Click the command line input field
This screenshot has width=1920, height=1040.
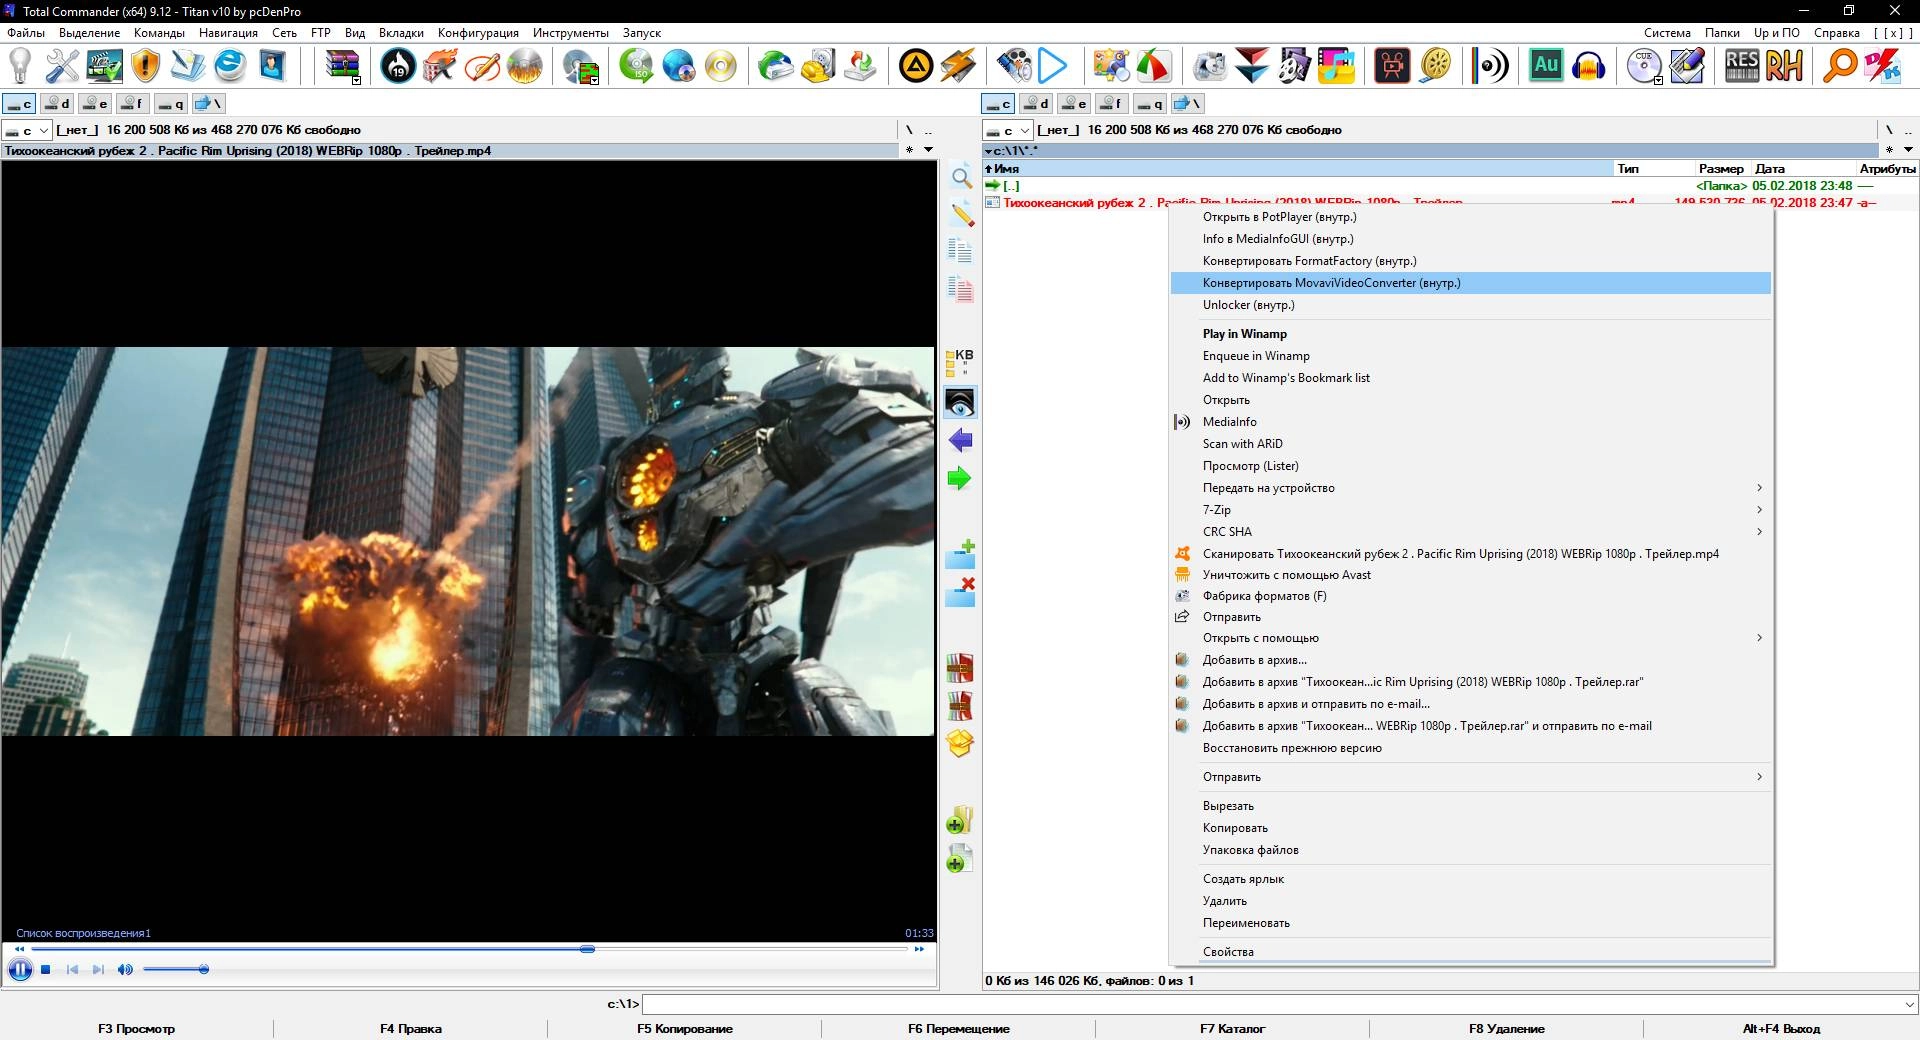1271,1004
